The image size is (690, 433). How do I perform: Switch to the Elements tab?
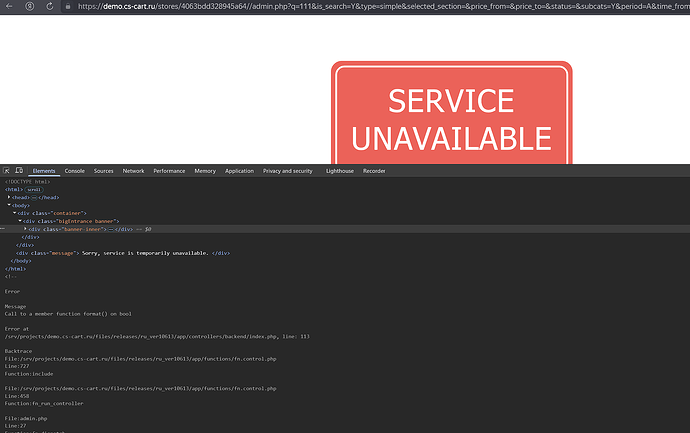(x=44, y=171)
